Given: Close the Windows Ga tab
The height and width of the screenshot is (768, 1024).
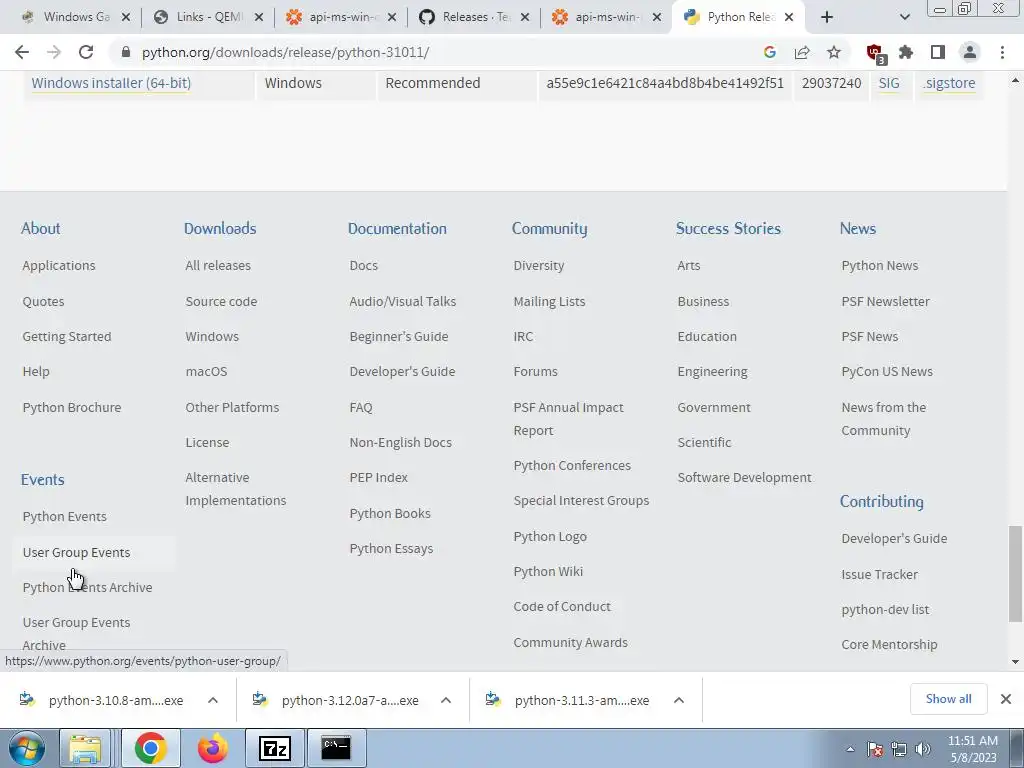Looking at the screenshot, I should [125, 17].
